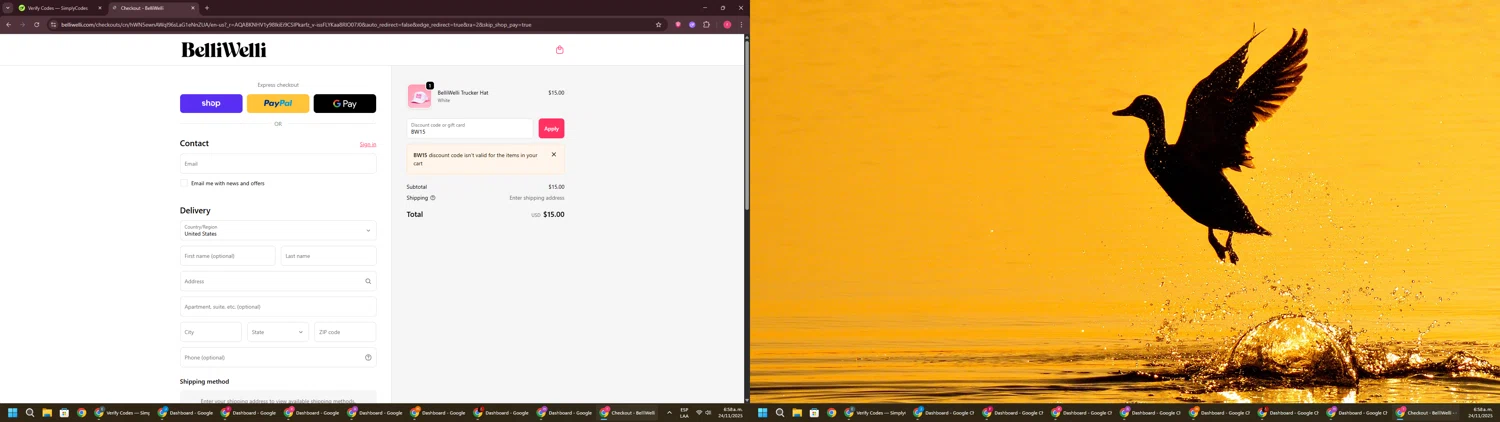The image size is (1500, 422).
Task: Apply the discount code
Action: click(x=551, y=128)
